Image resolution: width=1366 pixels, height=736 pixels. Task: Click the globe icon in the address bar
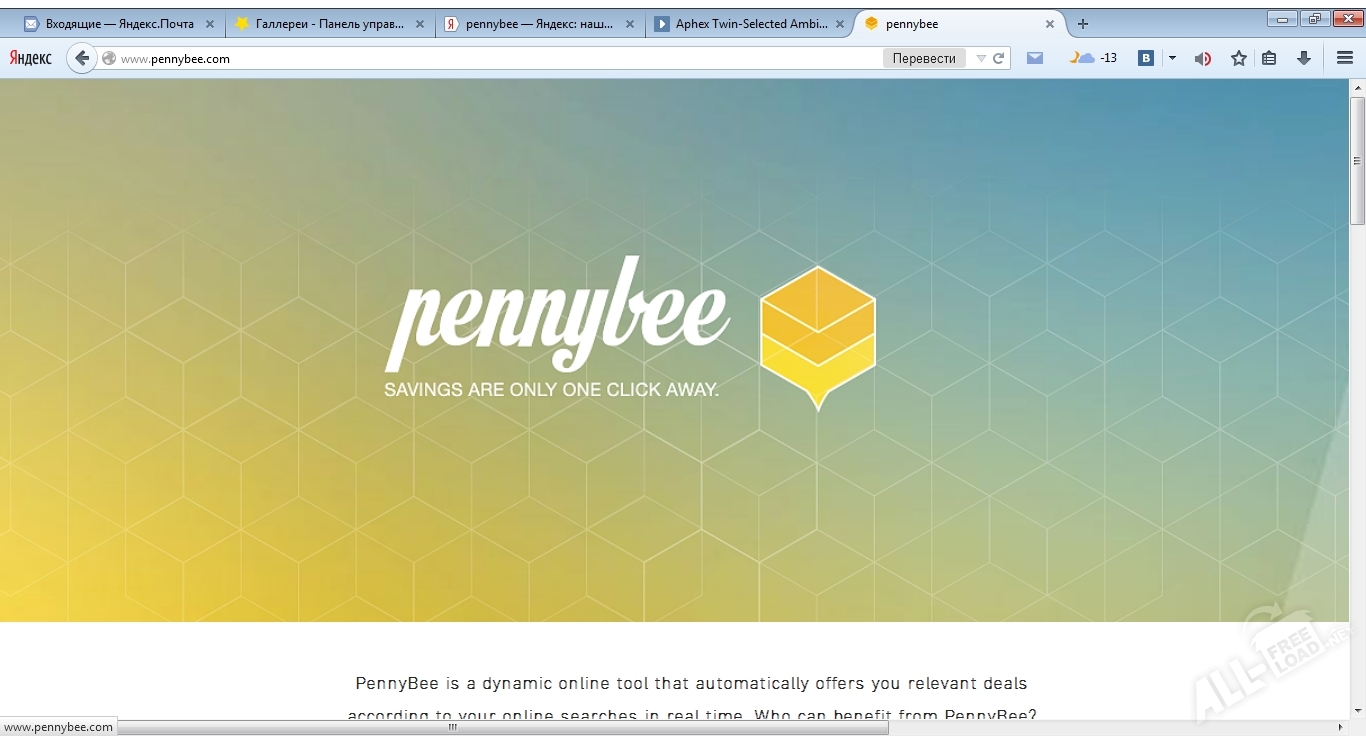(107, 58)
